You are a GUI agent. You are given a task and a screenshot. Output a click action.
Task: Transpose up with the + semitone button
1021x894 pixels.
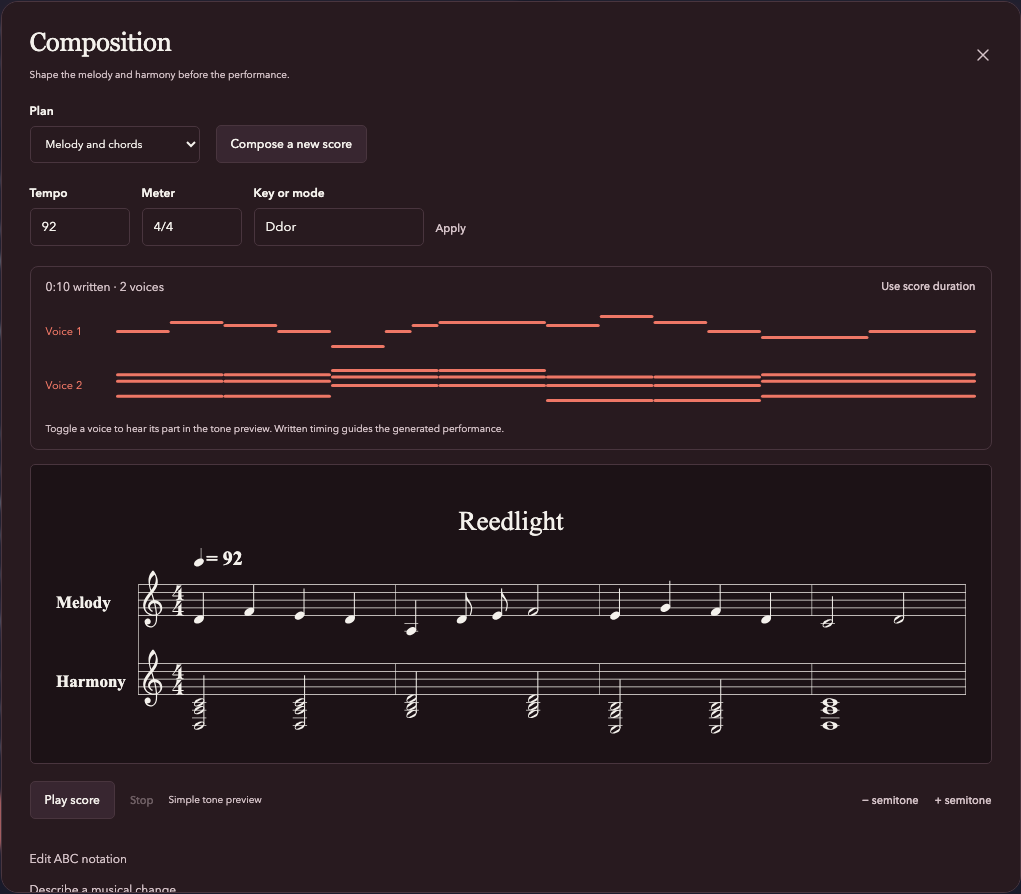(962, 800)
